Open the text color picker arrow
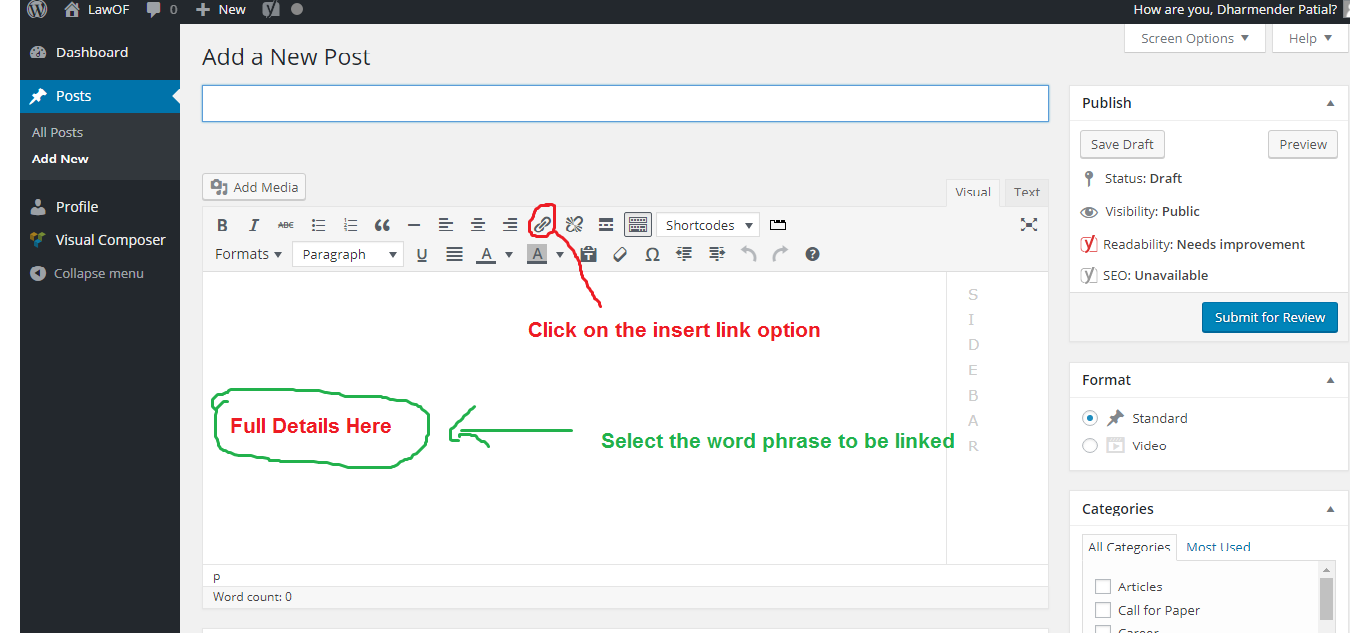The height and width of the screenshot is (633, 1350). 509,255
